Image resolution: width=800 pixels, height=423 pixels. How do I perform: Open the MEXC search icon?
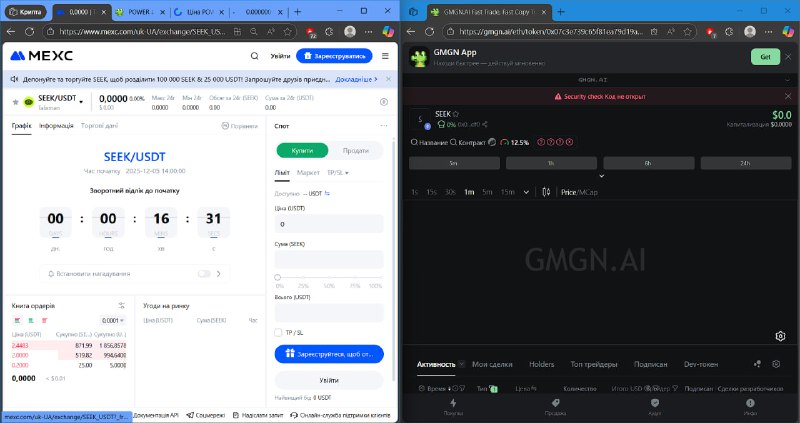tap(254, 56)
